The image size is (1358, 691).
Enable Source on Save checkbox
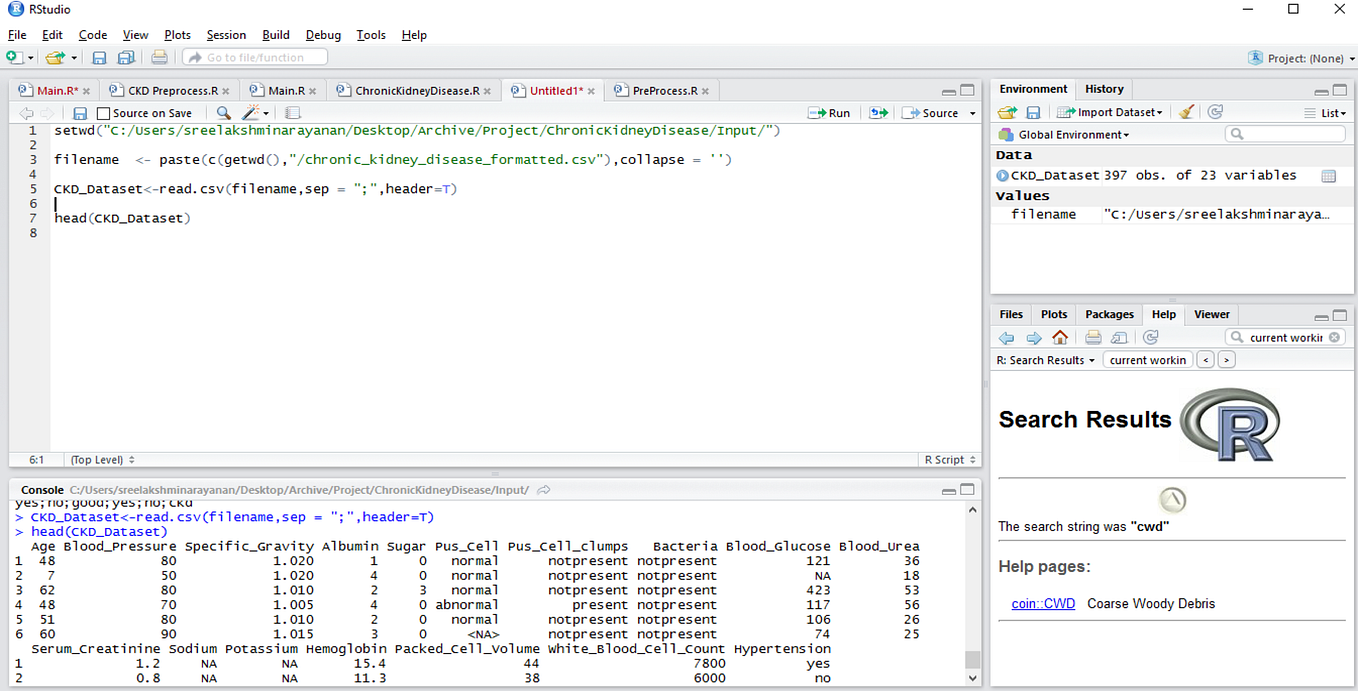coord(103,114)
